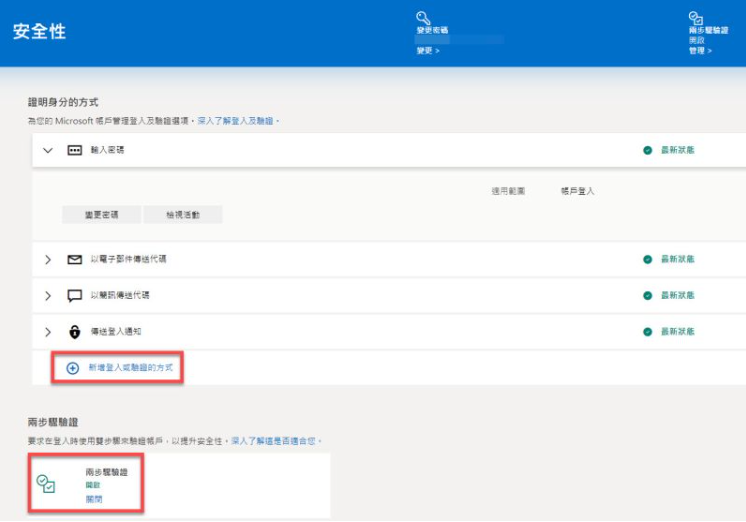Expand the 以簡訊傳送代碼 row

point(47,296)
